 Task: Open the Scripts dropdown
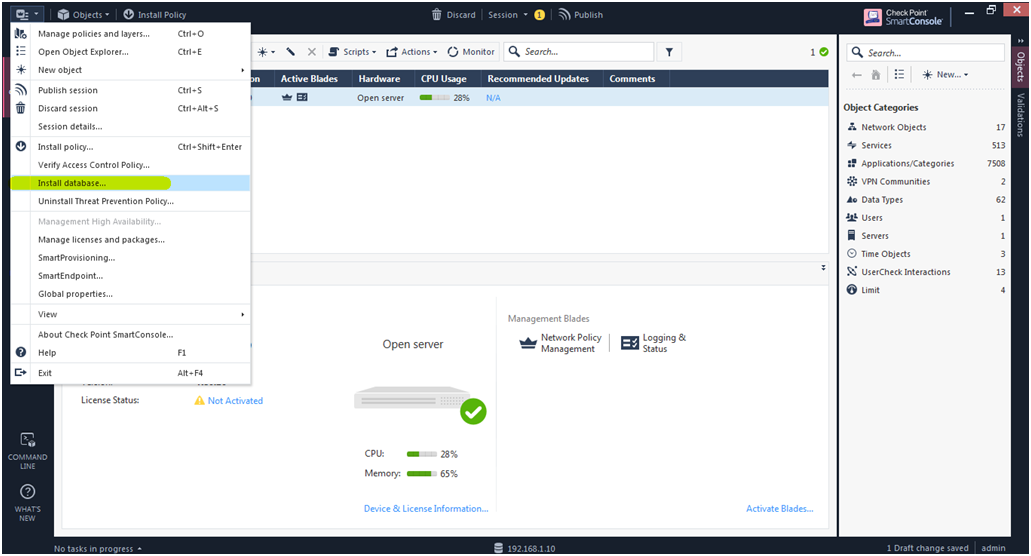point(352,52)
